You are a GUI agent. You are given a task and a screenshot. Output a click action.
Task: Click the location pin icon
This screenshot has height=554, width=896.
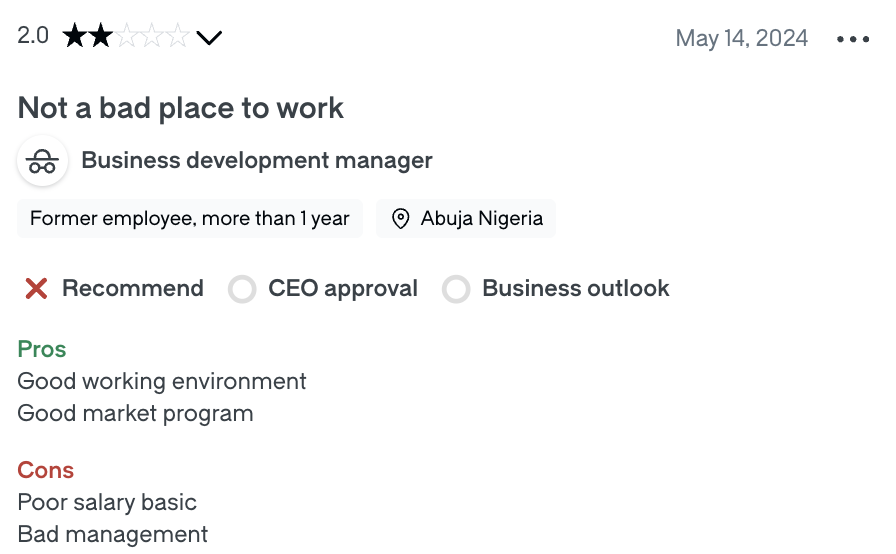click(401, 219)
